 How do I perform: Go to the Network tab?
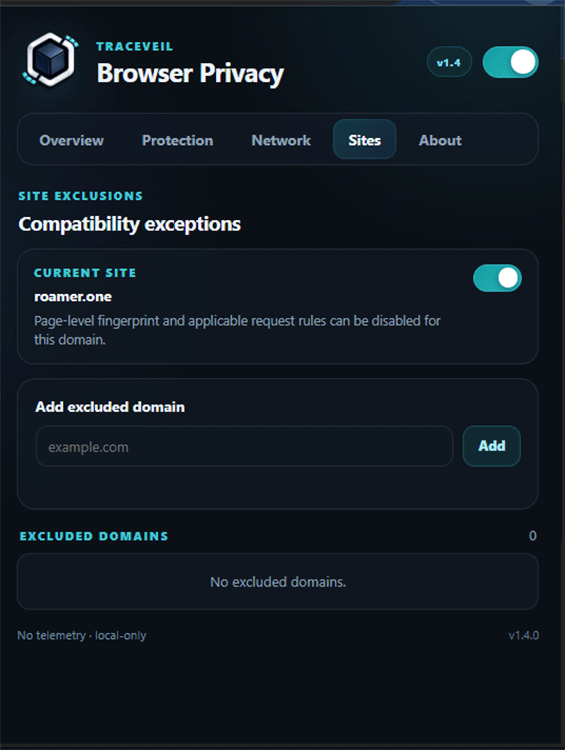tap(281, 140)
